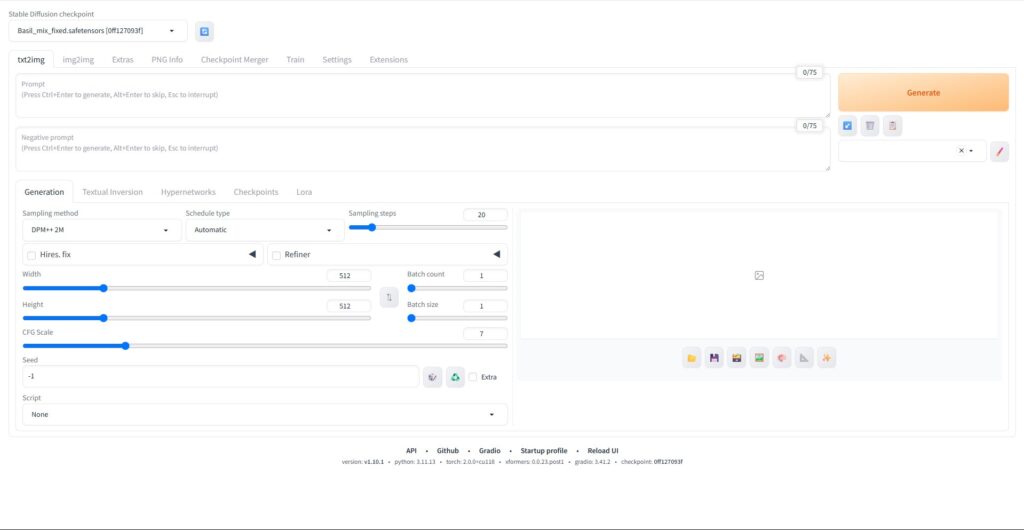Enable the Hires. fix checkbox
This screenshot has height=530, width=1024.
(31, 255)
